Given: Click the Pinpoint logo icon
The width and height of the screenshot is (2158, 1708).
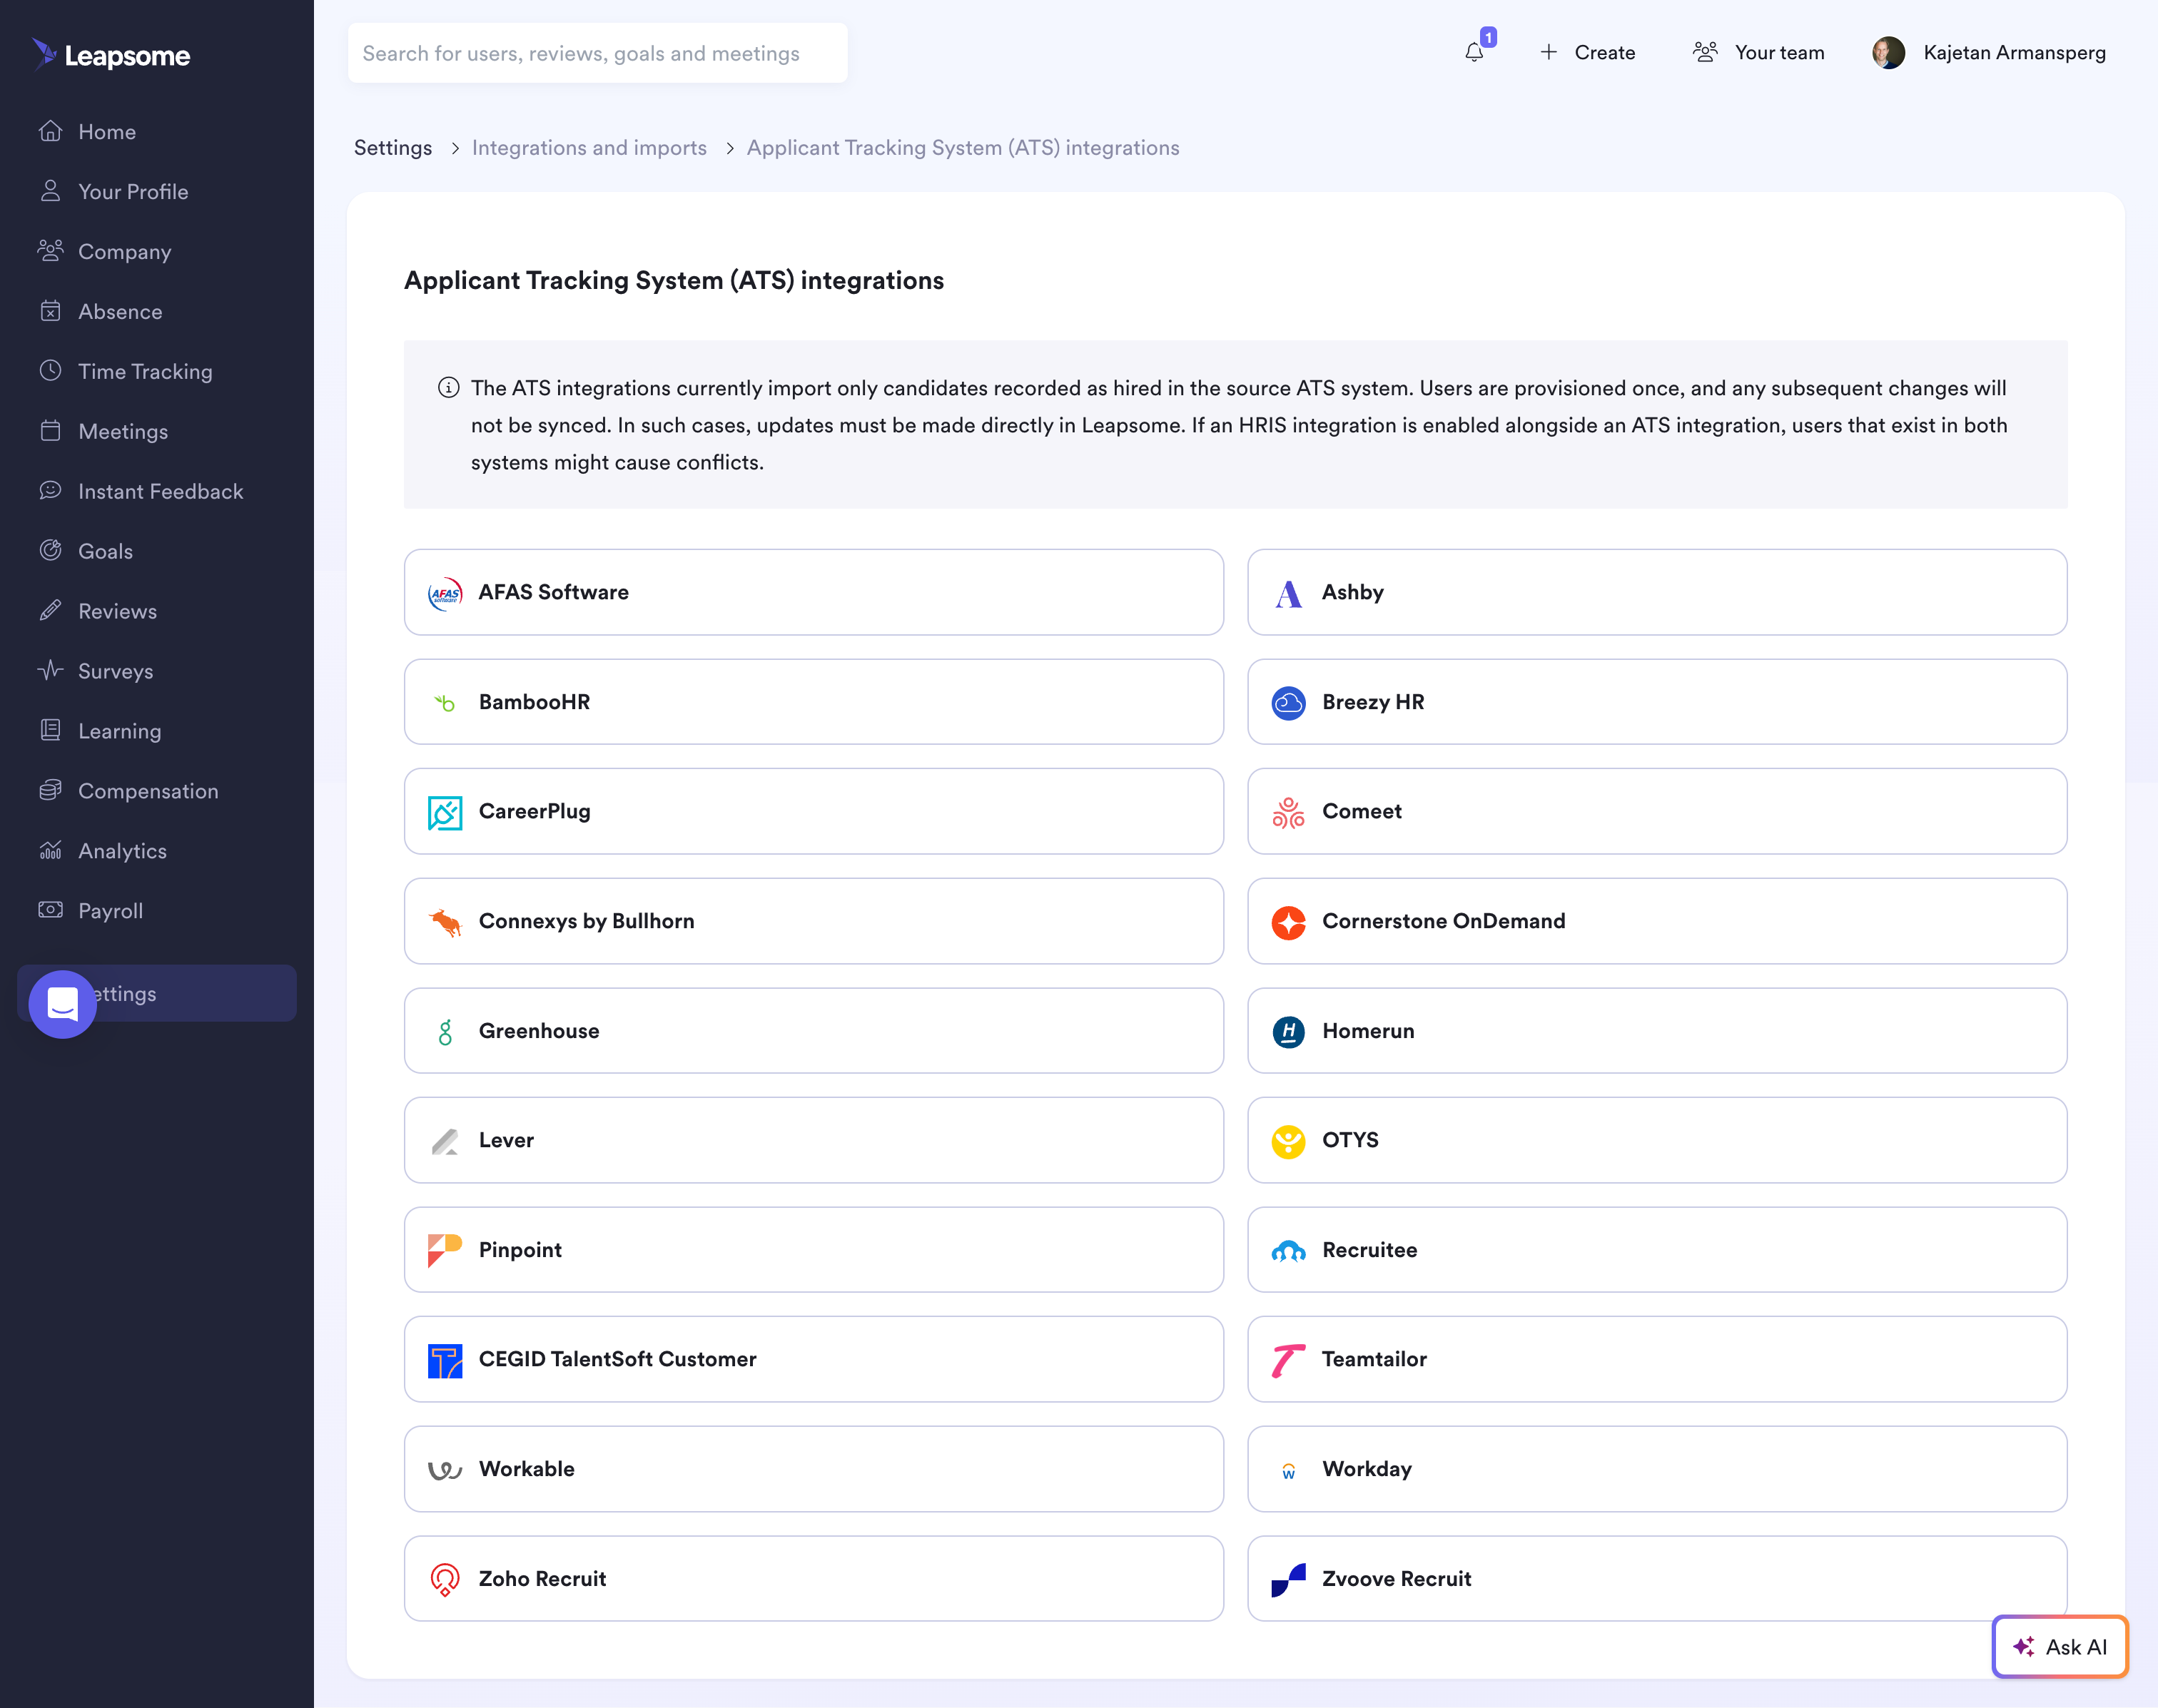Looking at the screenshot, I should tap(445, 1250).
